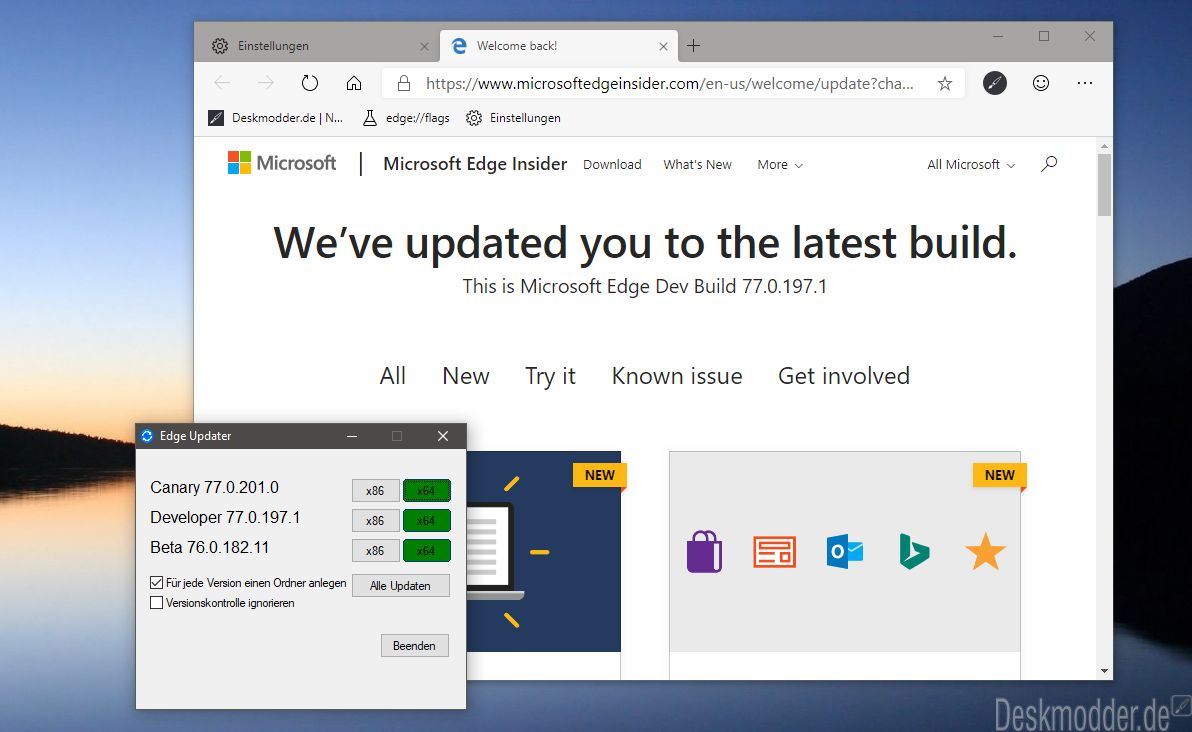Screen dimensions: 1192x732
Task: Expand the More dropdown
Action: (x=780, y=164)
